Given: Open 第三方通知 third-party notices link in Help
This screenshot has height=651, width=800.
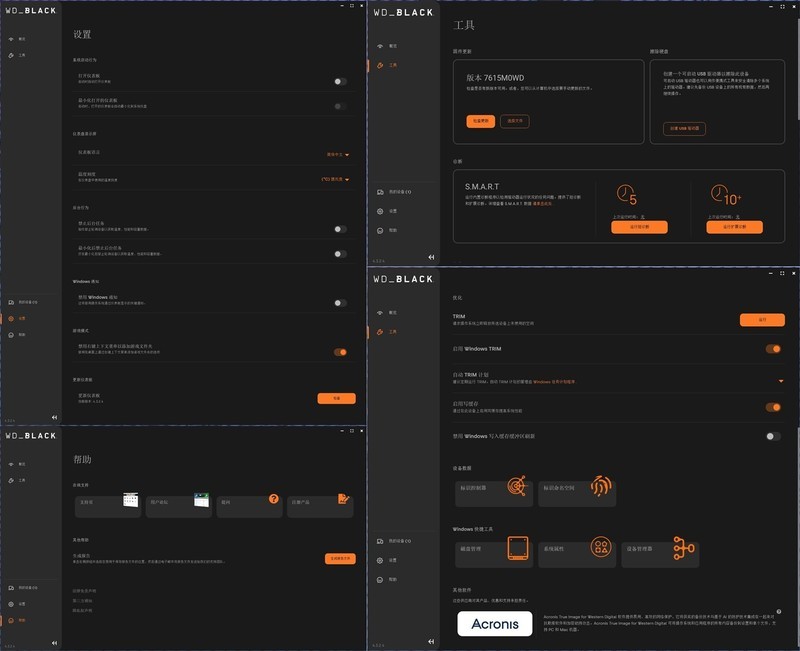Looking at the screenshot, I should [83, 601].
